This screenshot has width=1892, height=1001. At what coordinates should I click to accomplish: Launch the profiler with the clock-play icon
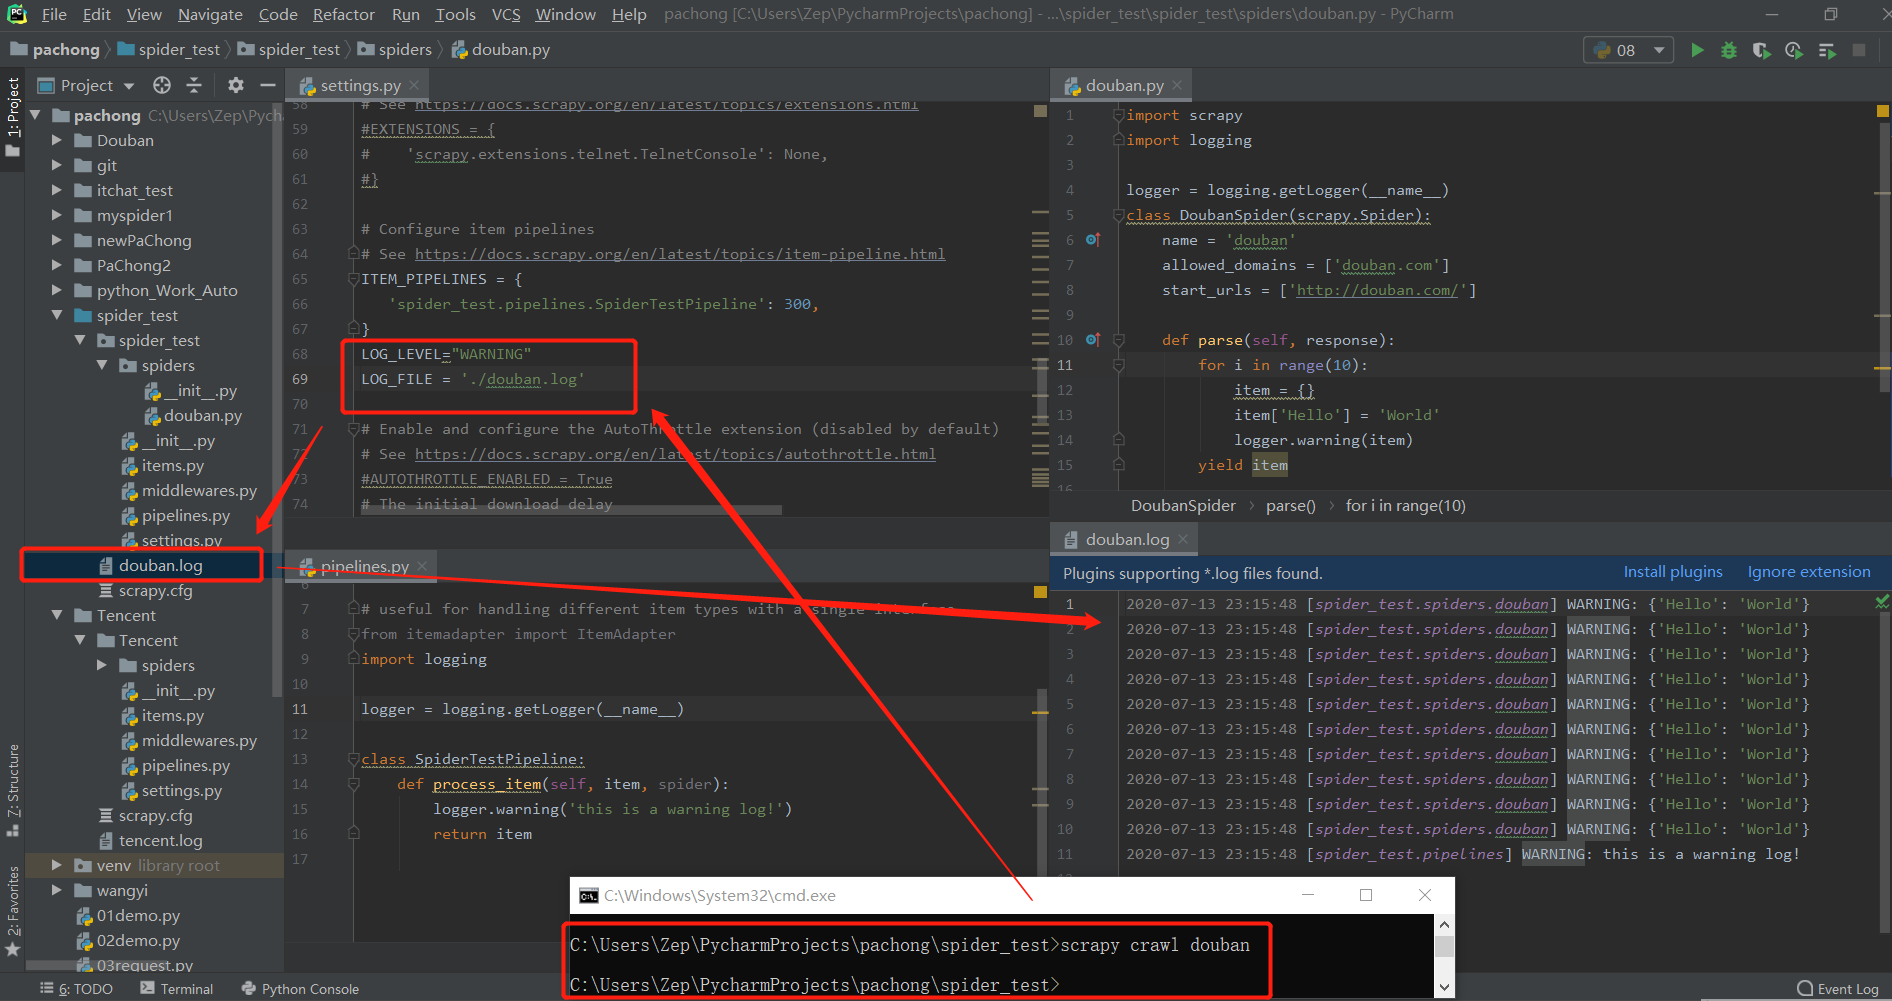pos(1794,50)
